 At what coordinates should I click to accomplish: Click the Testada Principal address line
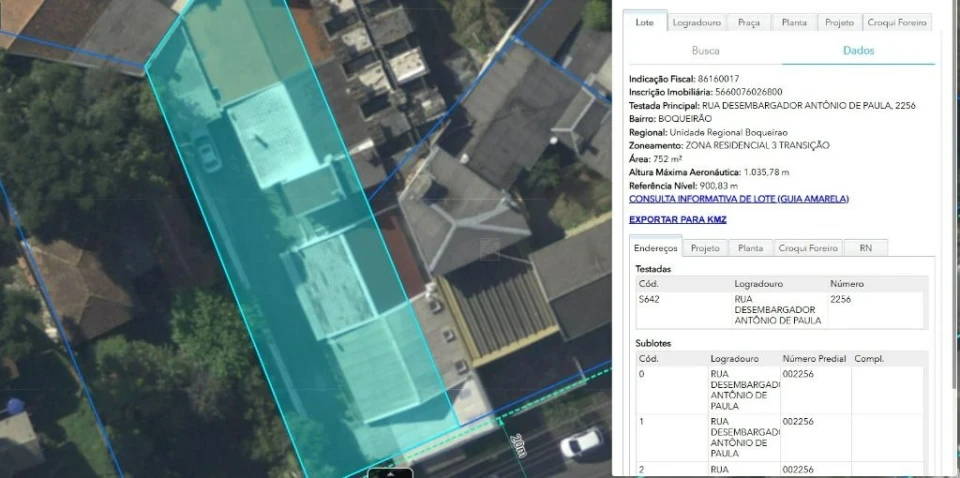click(772, 106)
